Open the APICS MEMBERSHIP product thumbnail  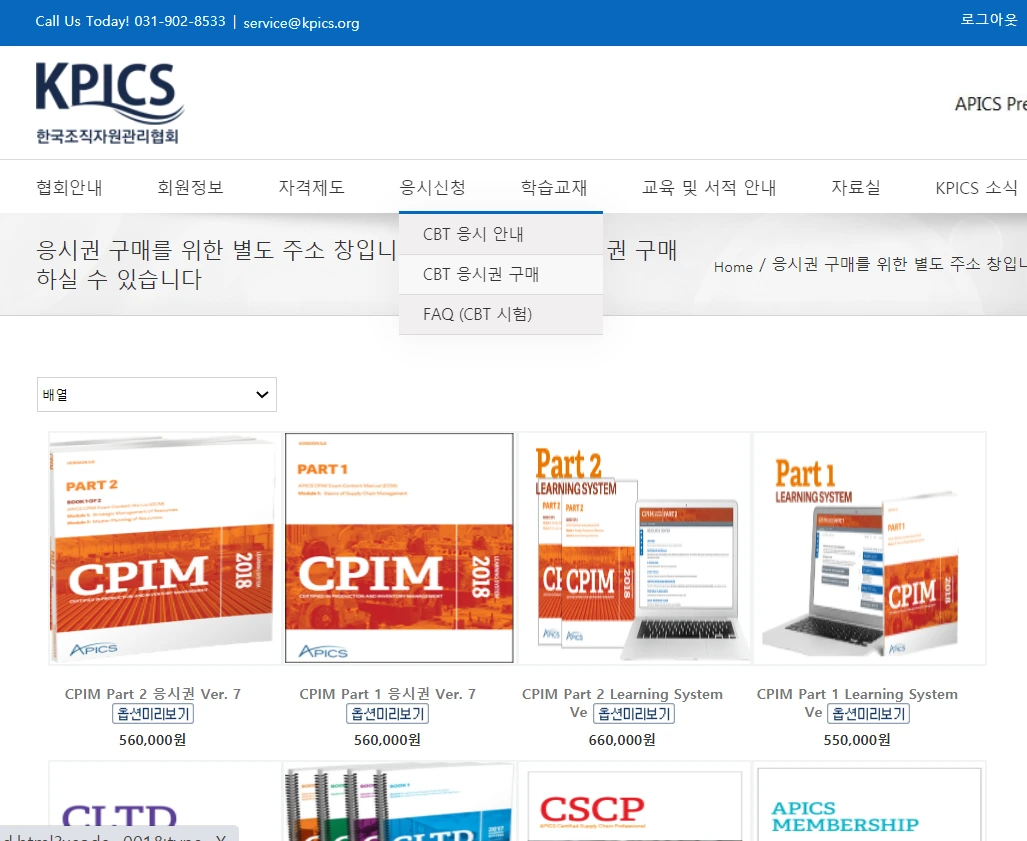coord(869,801)
